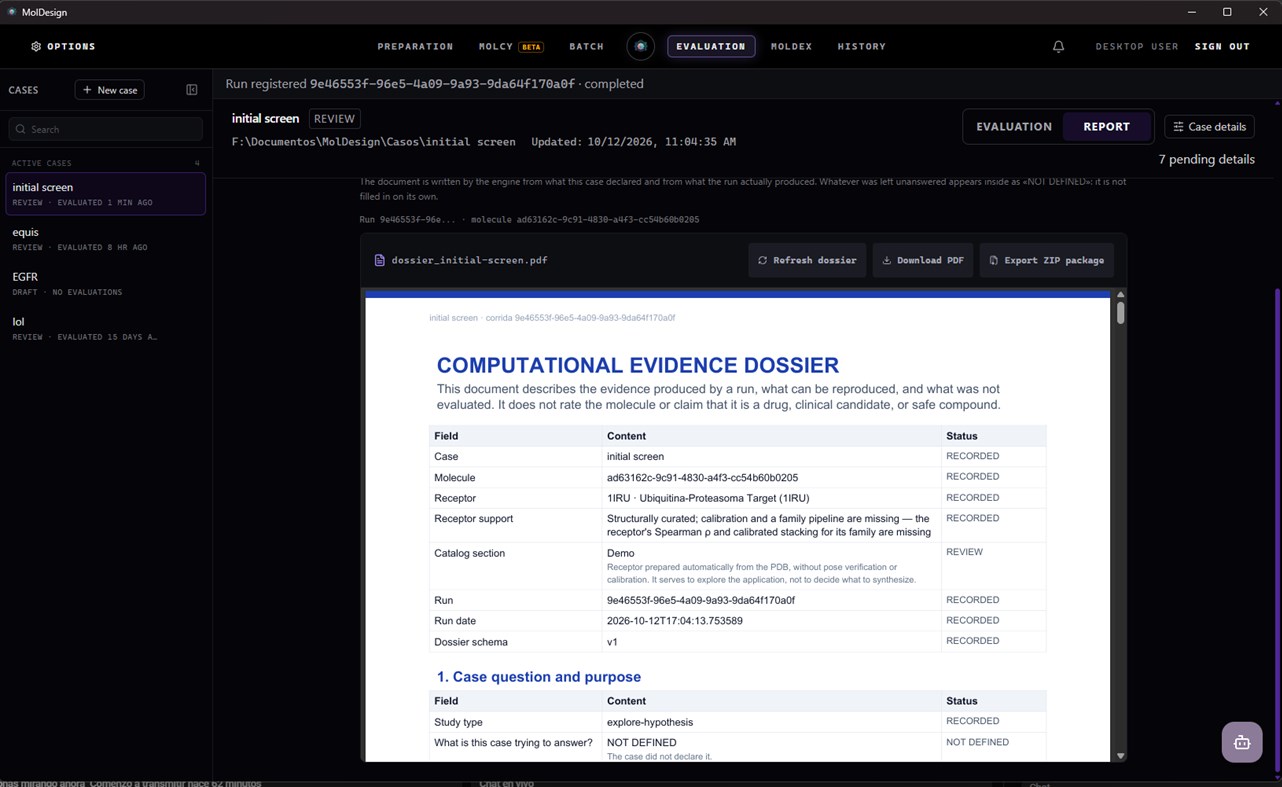Click the explore-hypothesis study type value
Image resolution: width=1282 pixels, height=787 pixels.
(650, 722)
